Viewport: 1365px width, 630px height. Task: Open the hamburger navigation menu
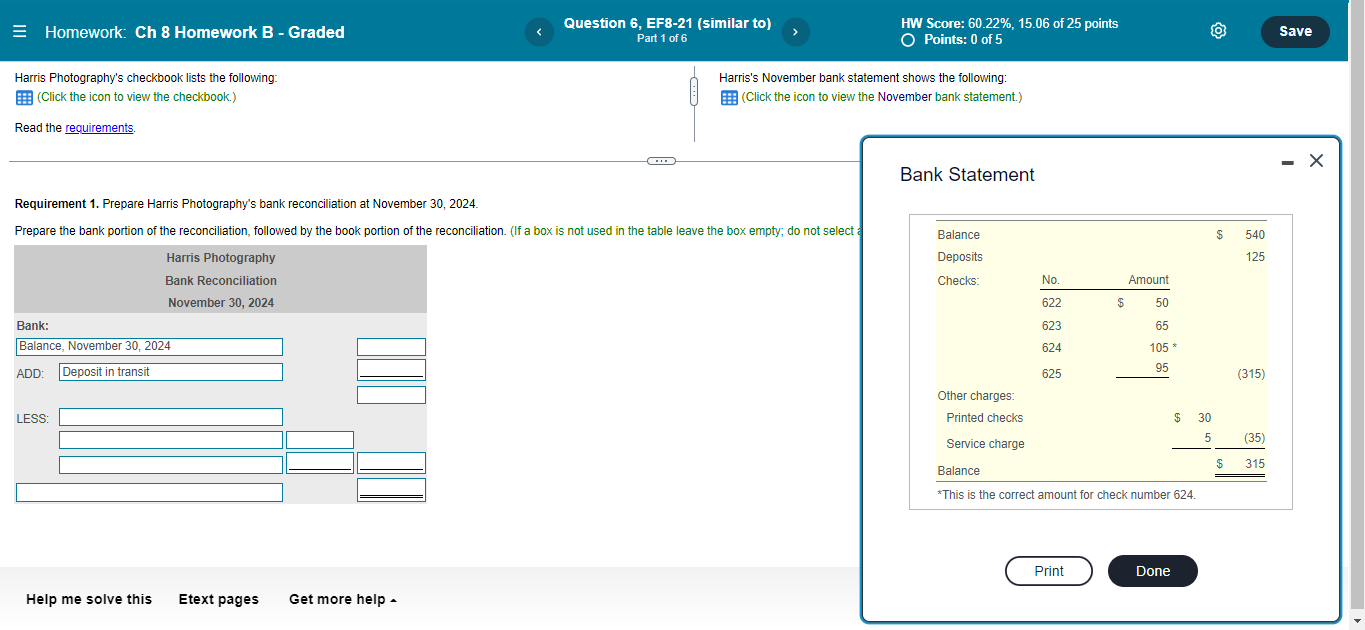(19, 31)
